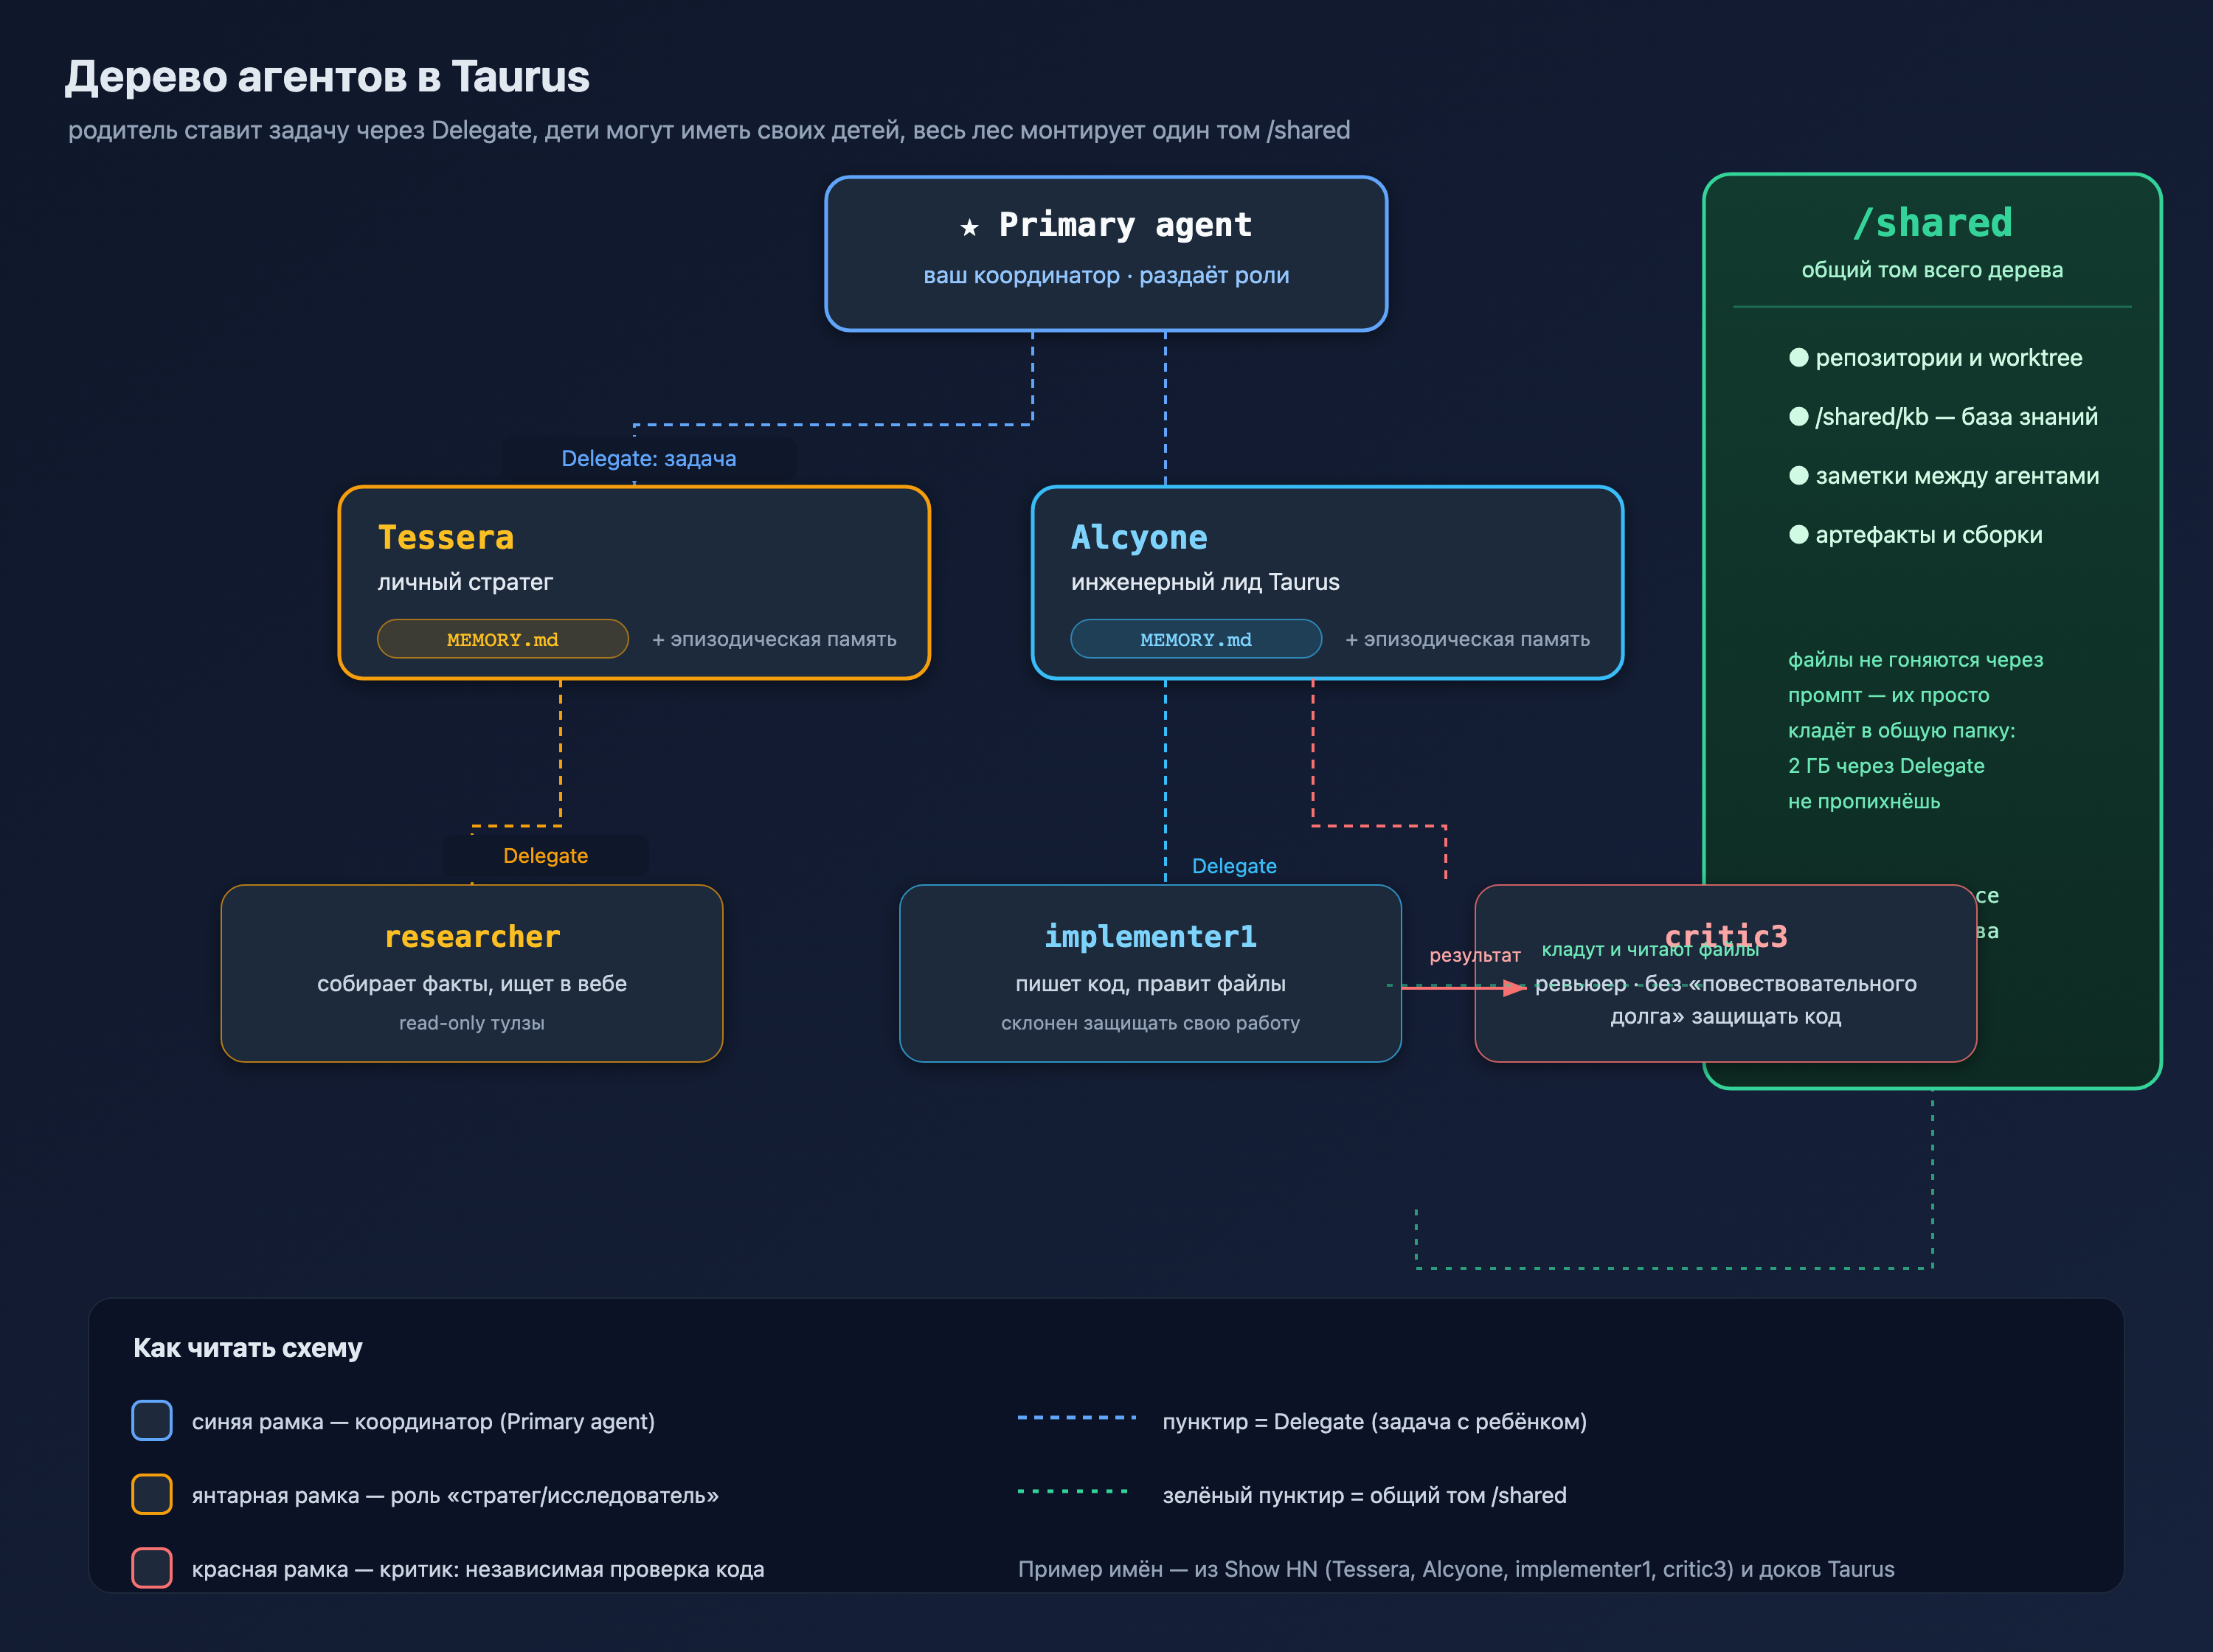The width and height of the screenshot is (2213, 1652).
Task: Click the 'репозитории и worktree' list item
Action: pos(1948,358)
